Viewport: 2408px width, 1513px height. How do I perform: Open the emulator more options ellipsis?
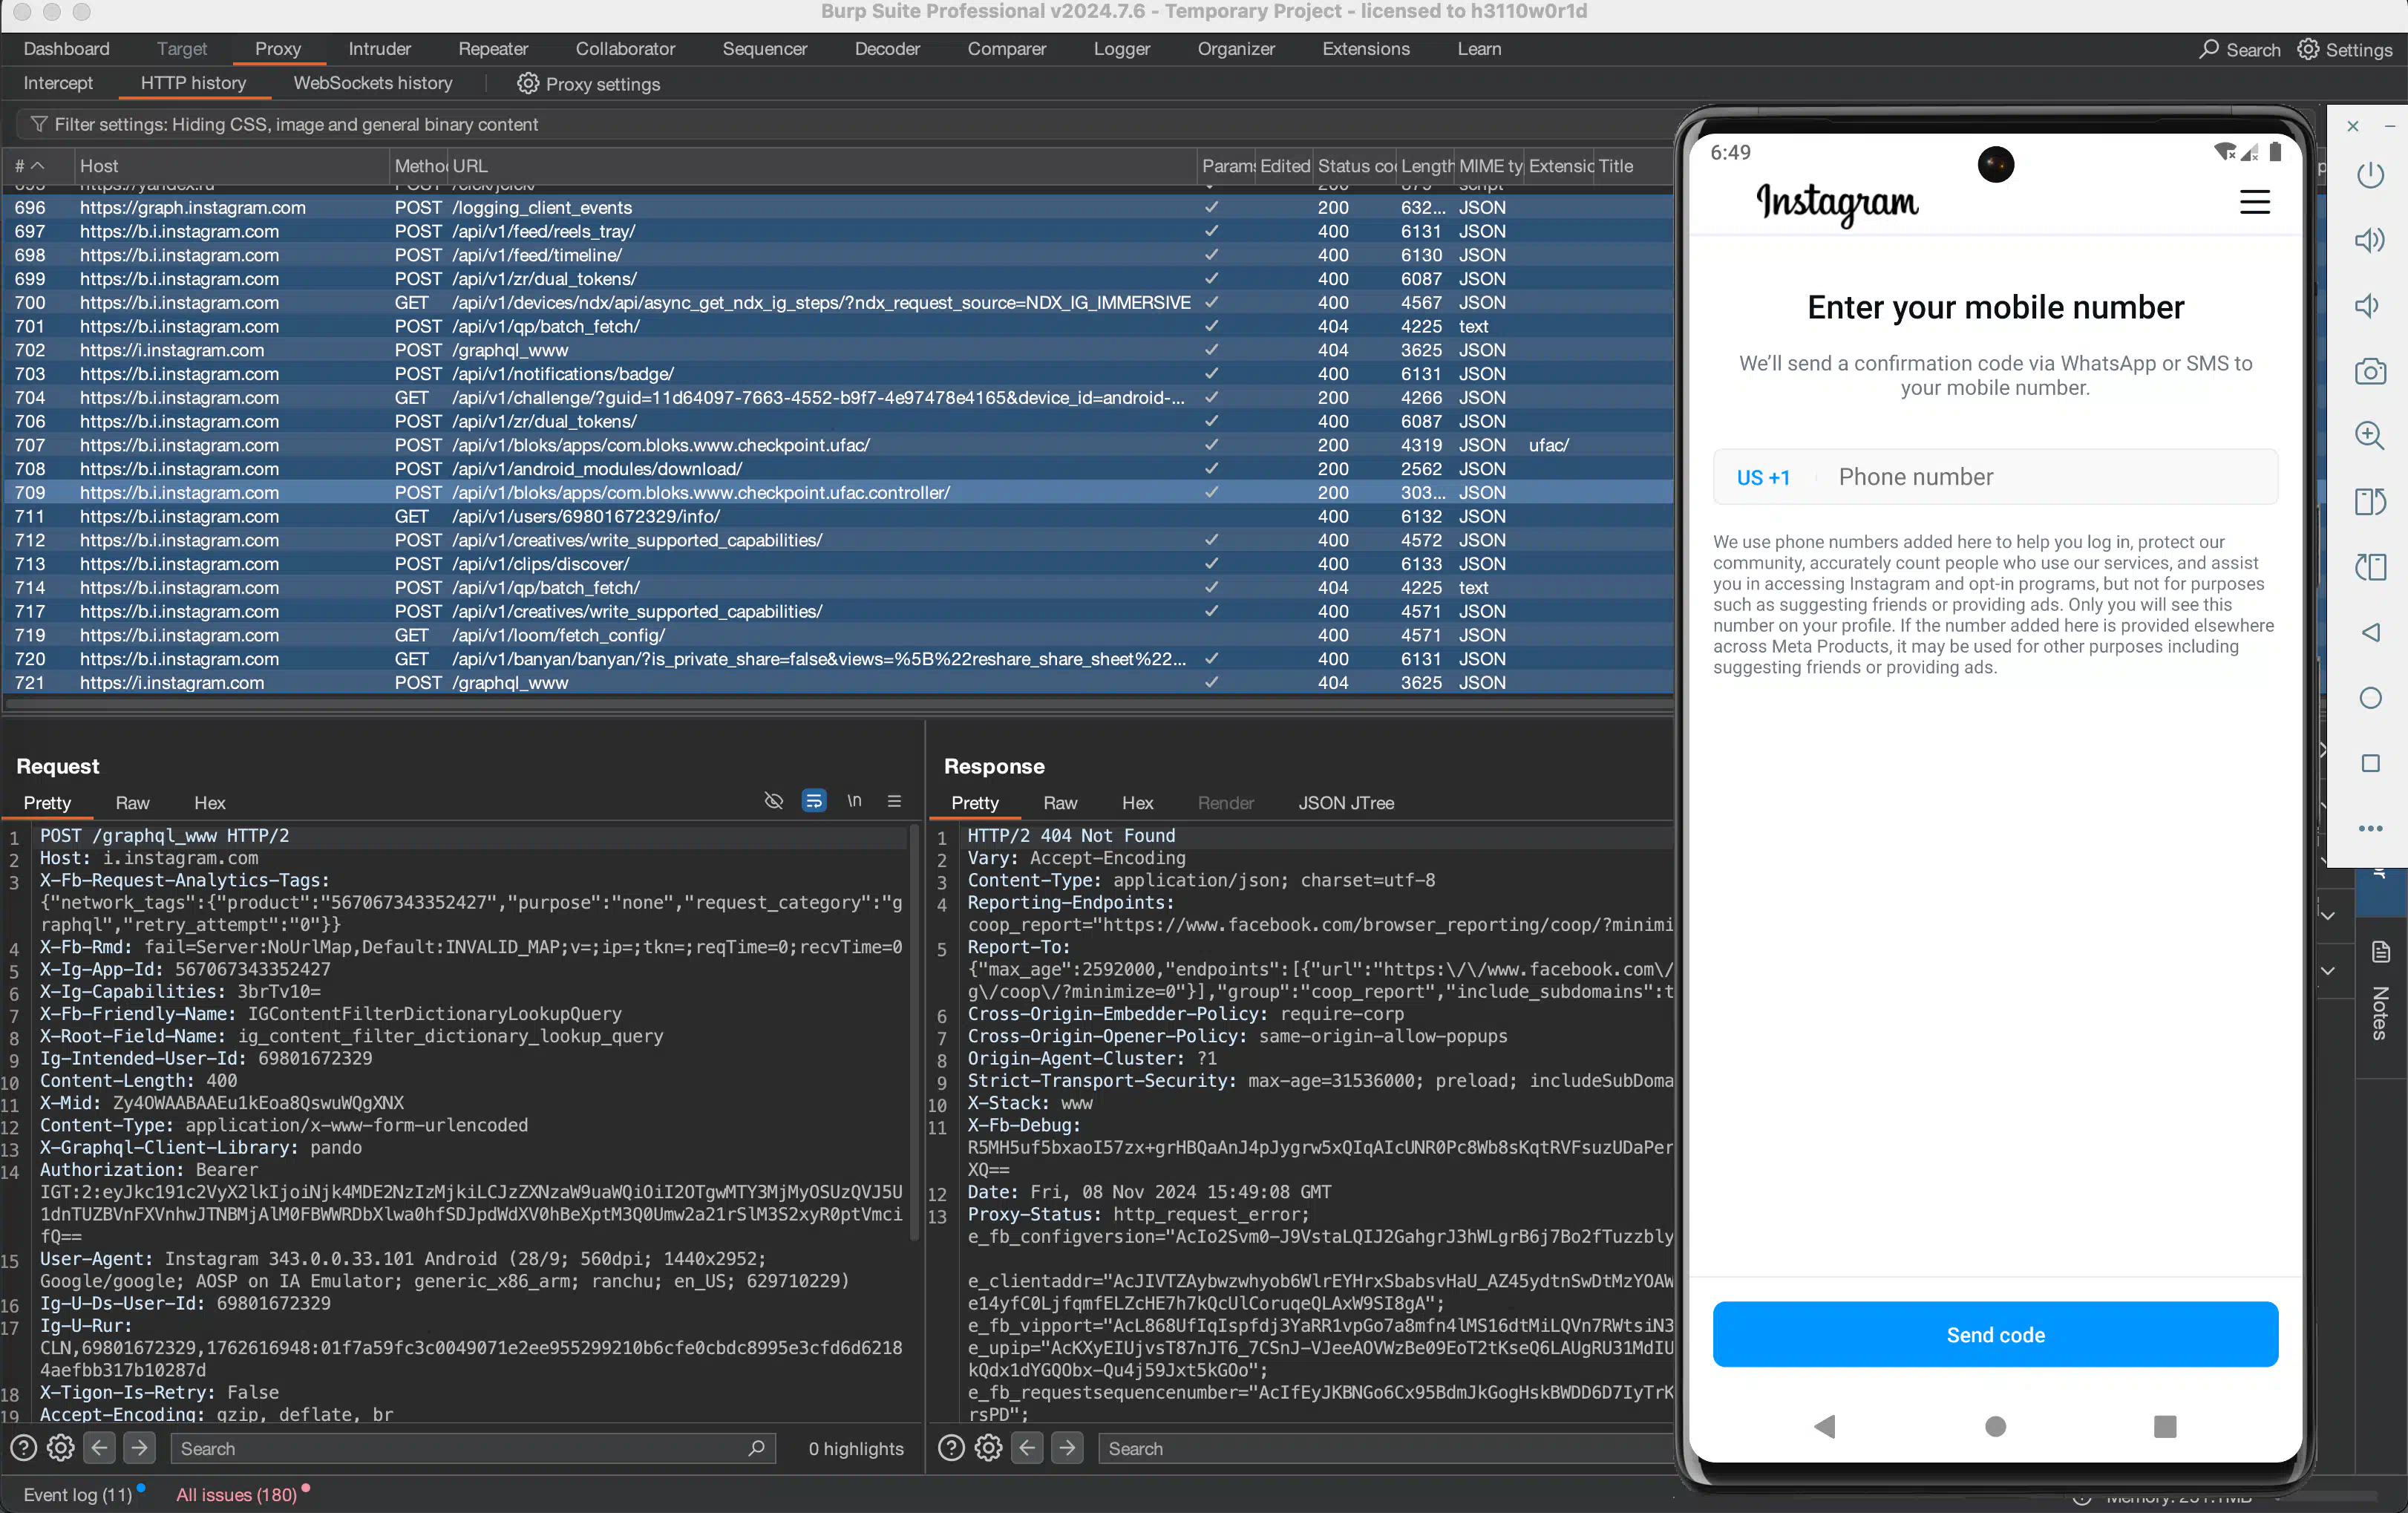[x=2370, y=828]
